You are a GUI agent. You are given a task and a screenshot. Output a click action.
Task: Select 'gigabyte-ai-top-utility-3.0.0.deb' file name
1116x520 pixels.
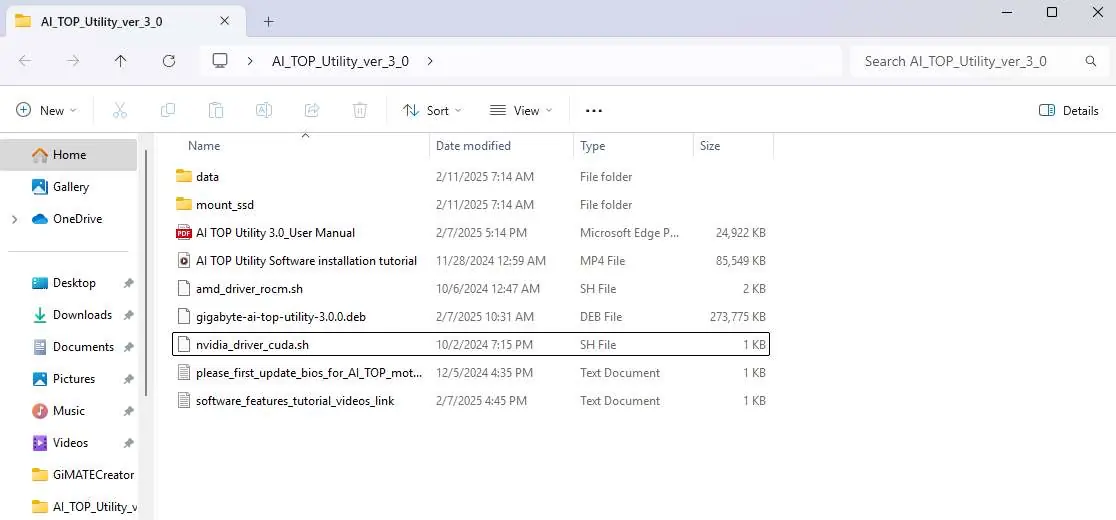[281, 317]
